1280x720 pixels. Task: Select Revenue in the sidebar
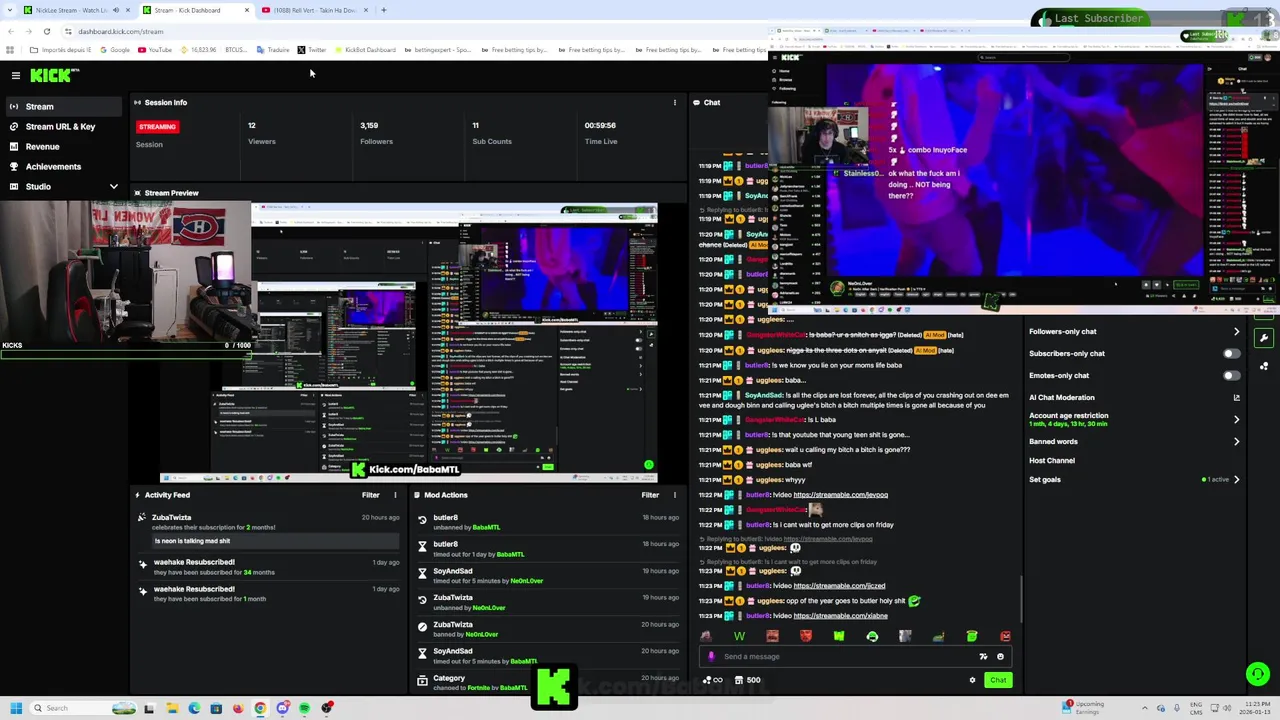pos(63,146)
